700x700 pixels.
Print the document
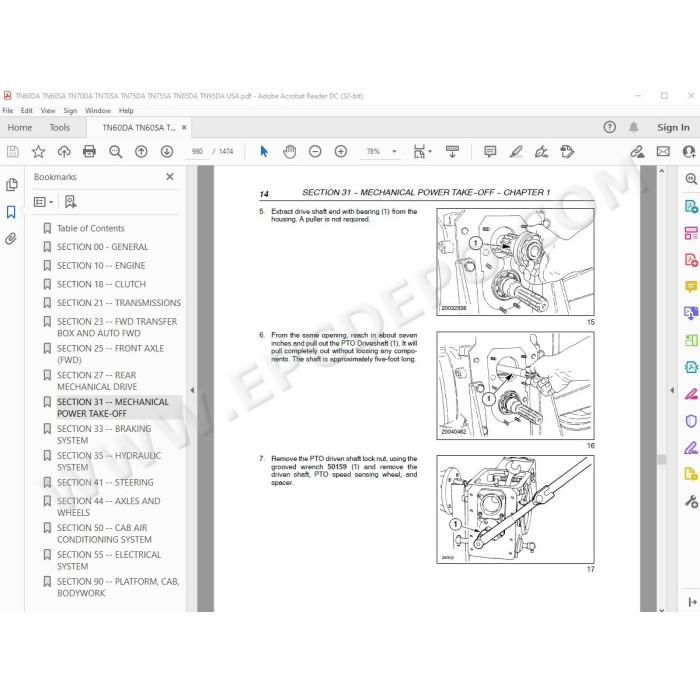(x=89, y=152)
